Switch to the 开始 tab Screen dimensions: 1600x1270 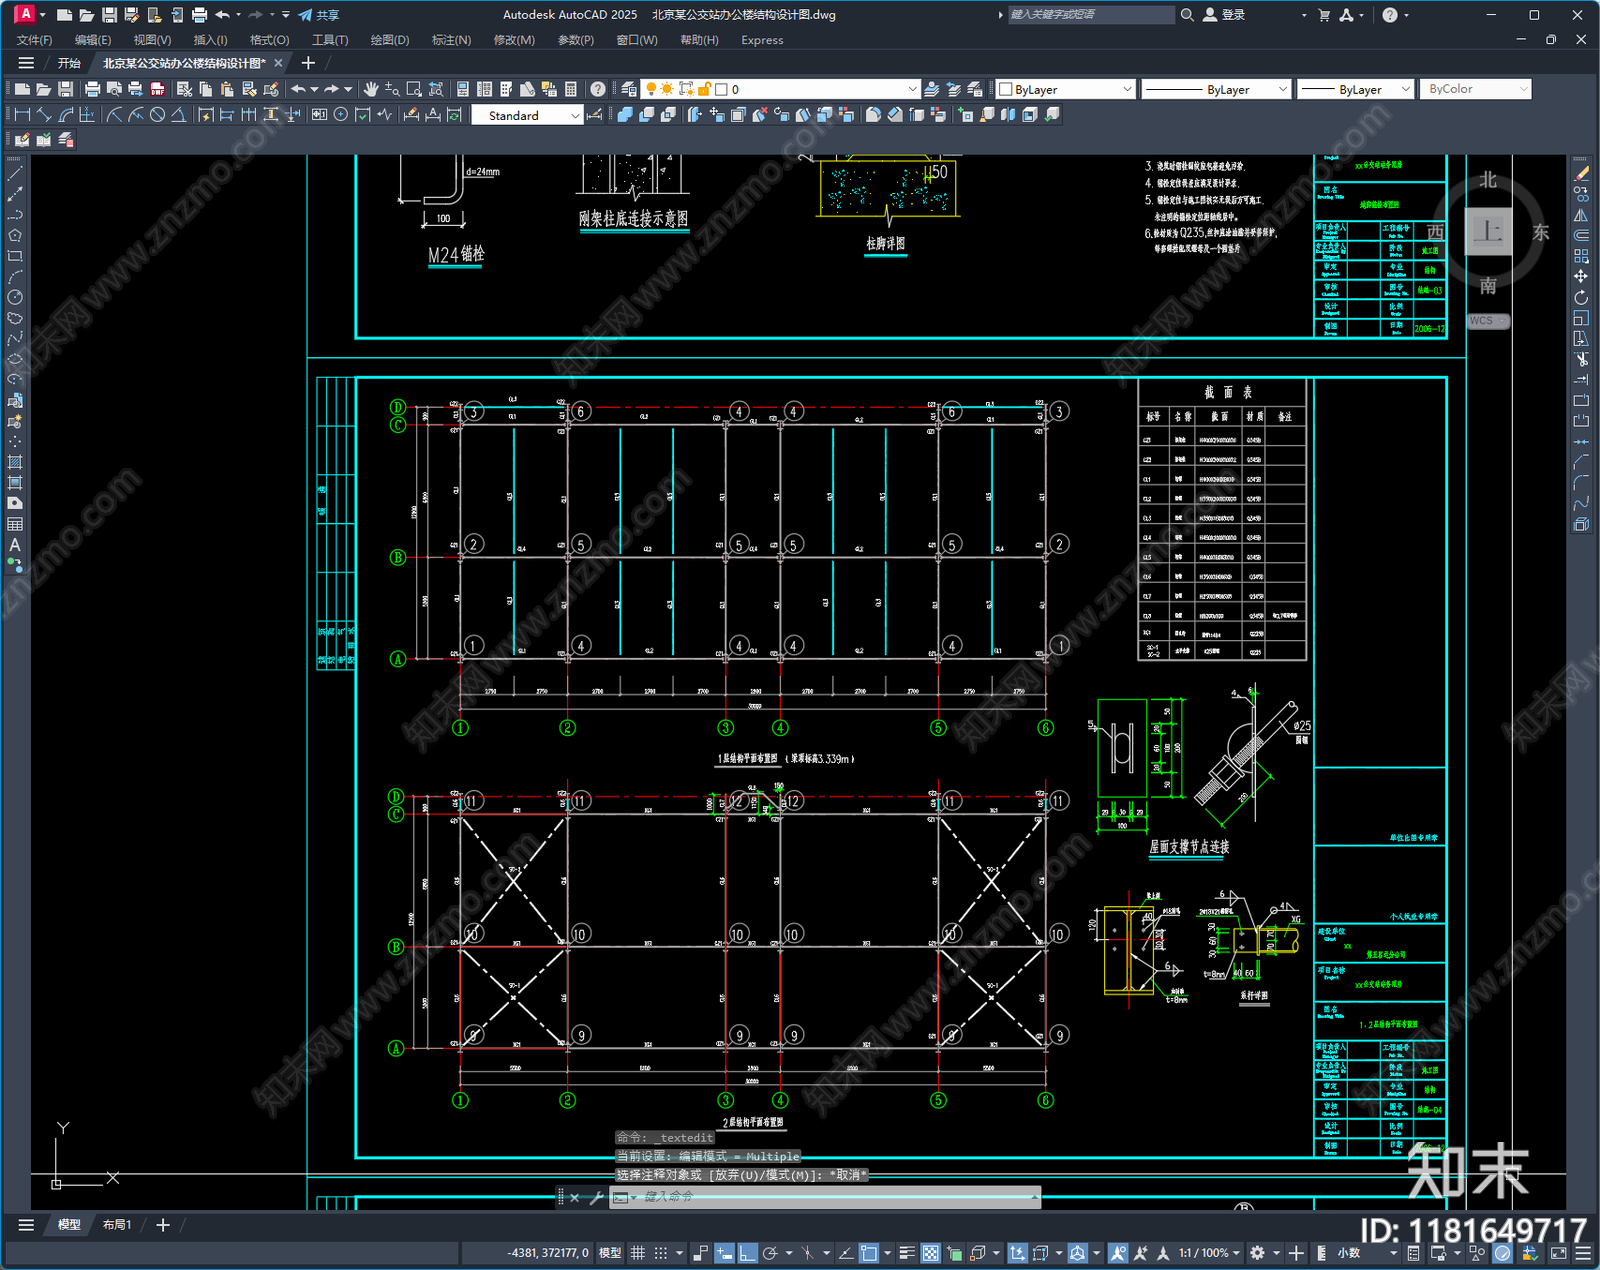tap(69, 63)
